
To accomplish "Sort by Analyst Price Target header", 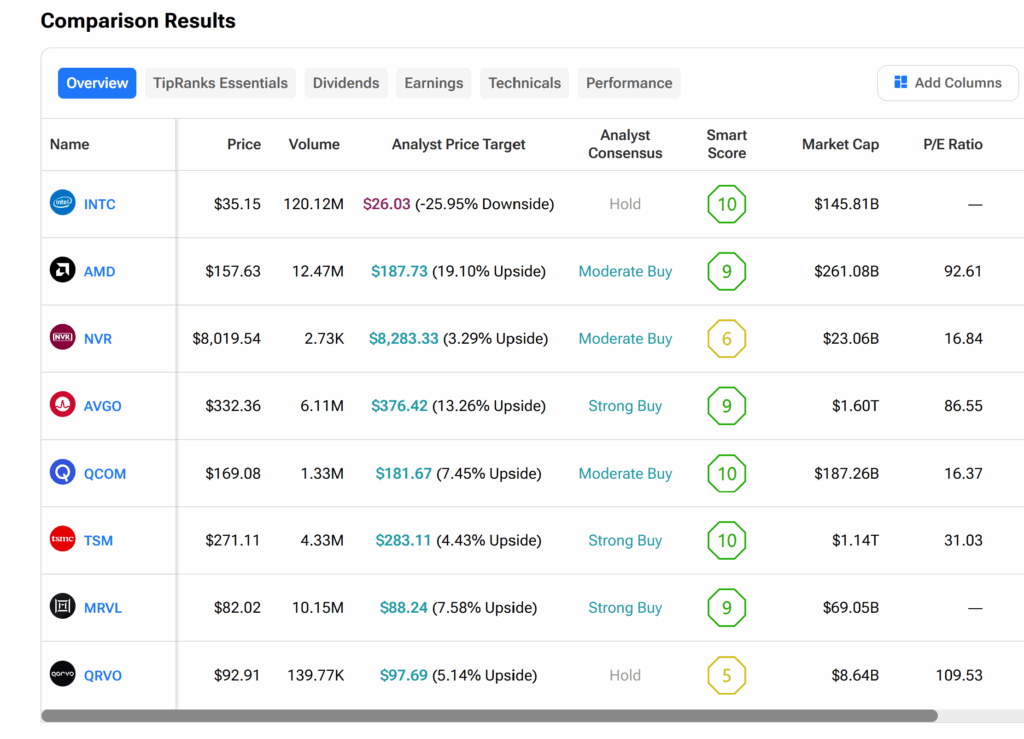I will (x=458, y=144).
